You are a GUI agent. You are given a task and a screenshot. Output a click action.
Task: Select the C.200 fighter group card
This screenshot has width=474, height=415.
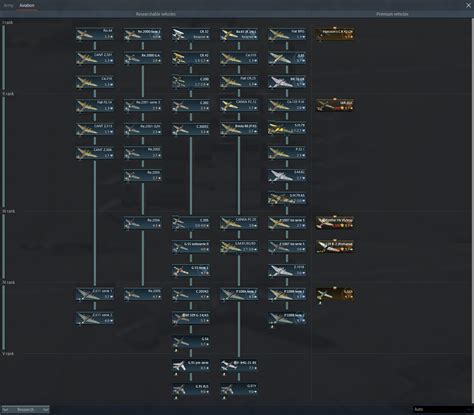coord(191,82)
